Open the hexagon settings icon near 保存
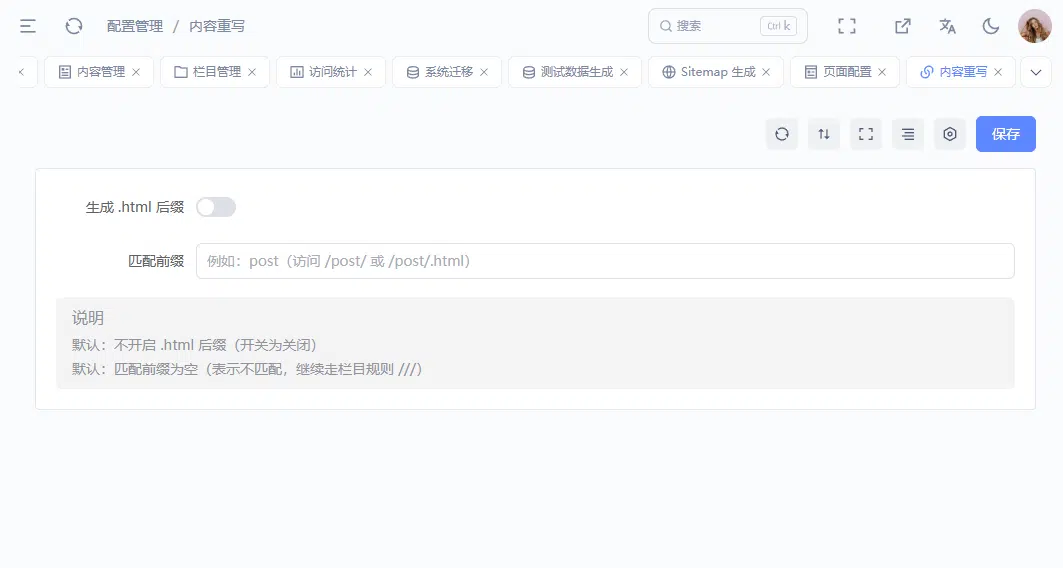The height and width of the screenshot is (568, 1063). (950, 134)
